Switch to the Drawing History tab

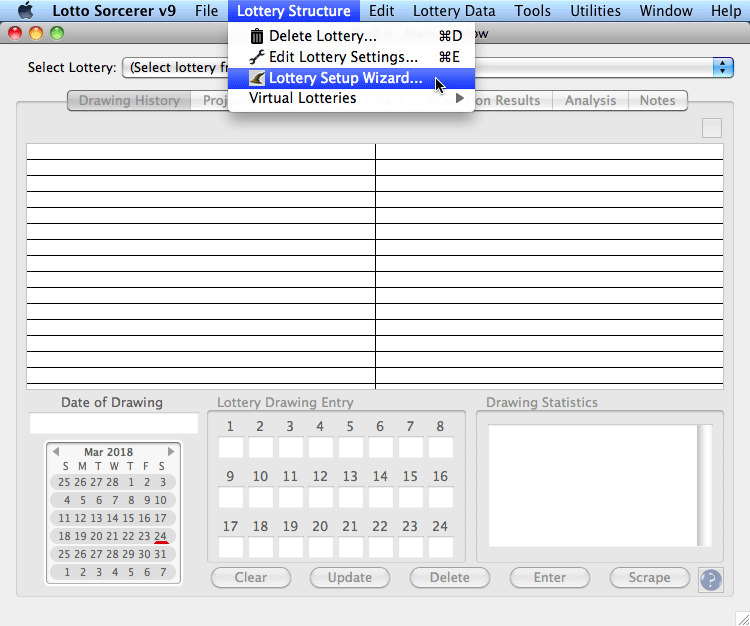tap(129, 100)
